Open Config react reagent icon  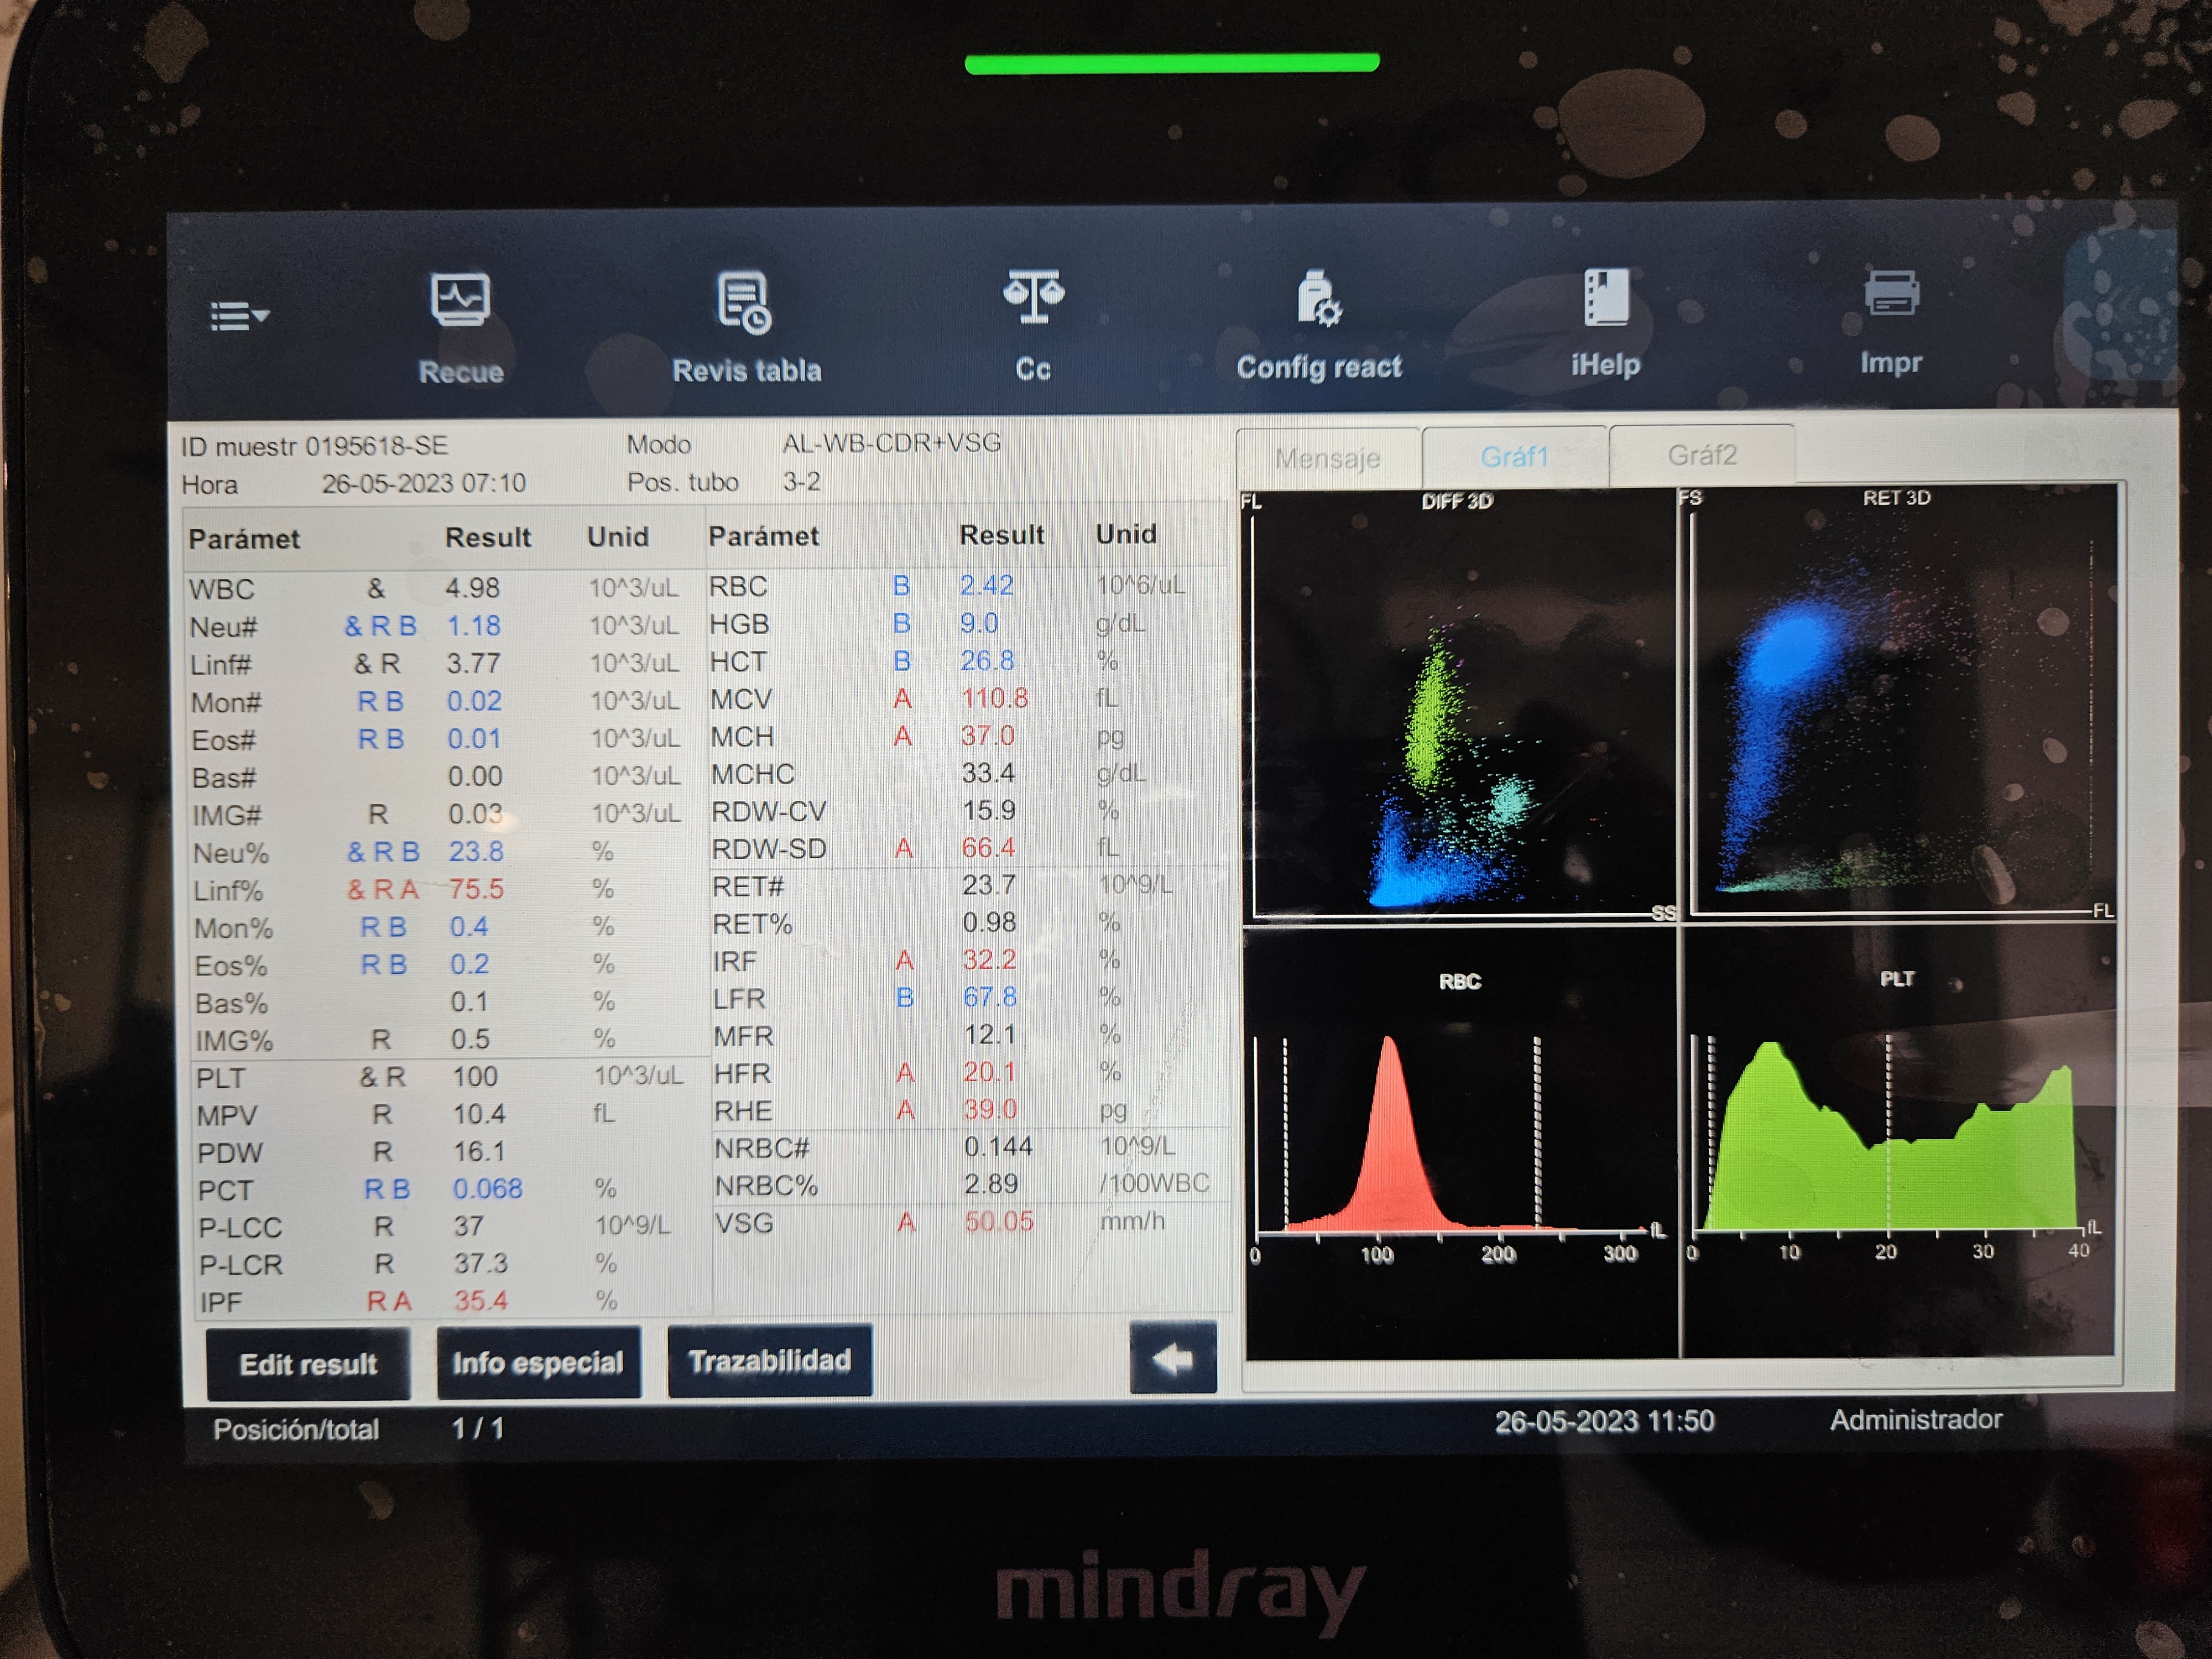pyautogui.click(x=1318, y=299)
